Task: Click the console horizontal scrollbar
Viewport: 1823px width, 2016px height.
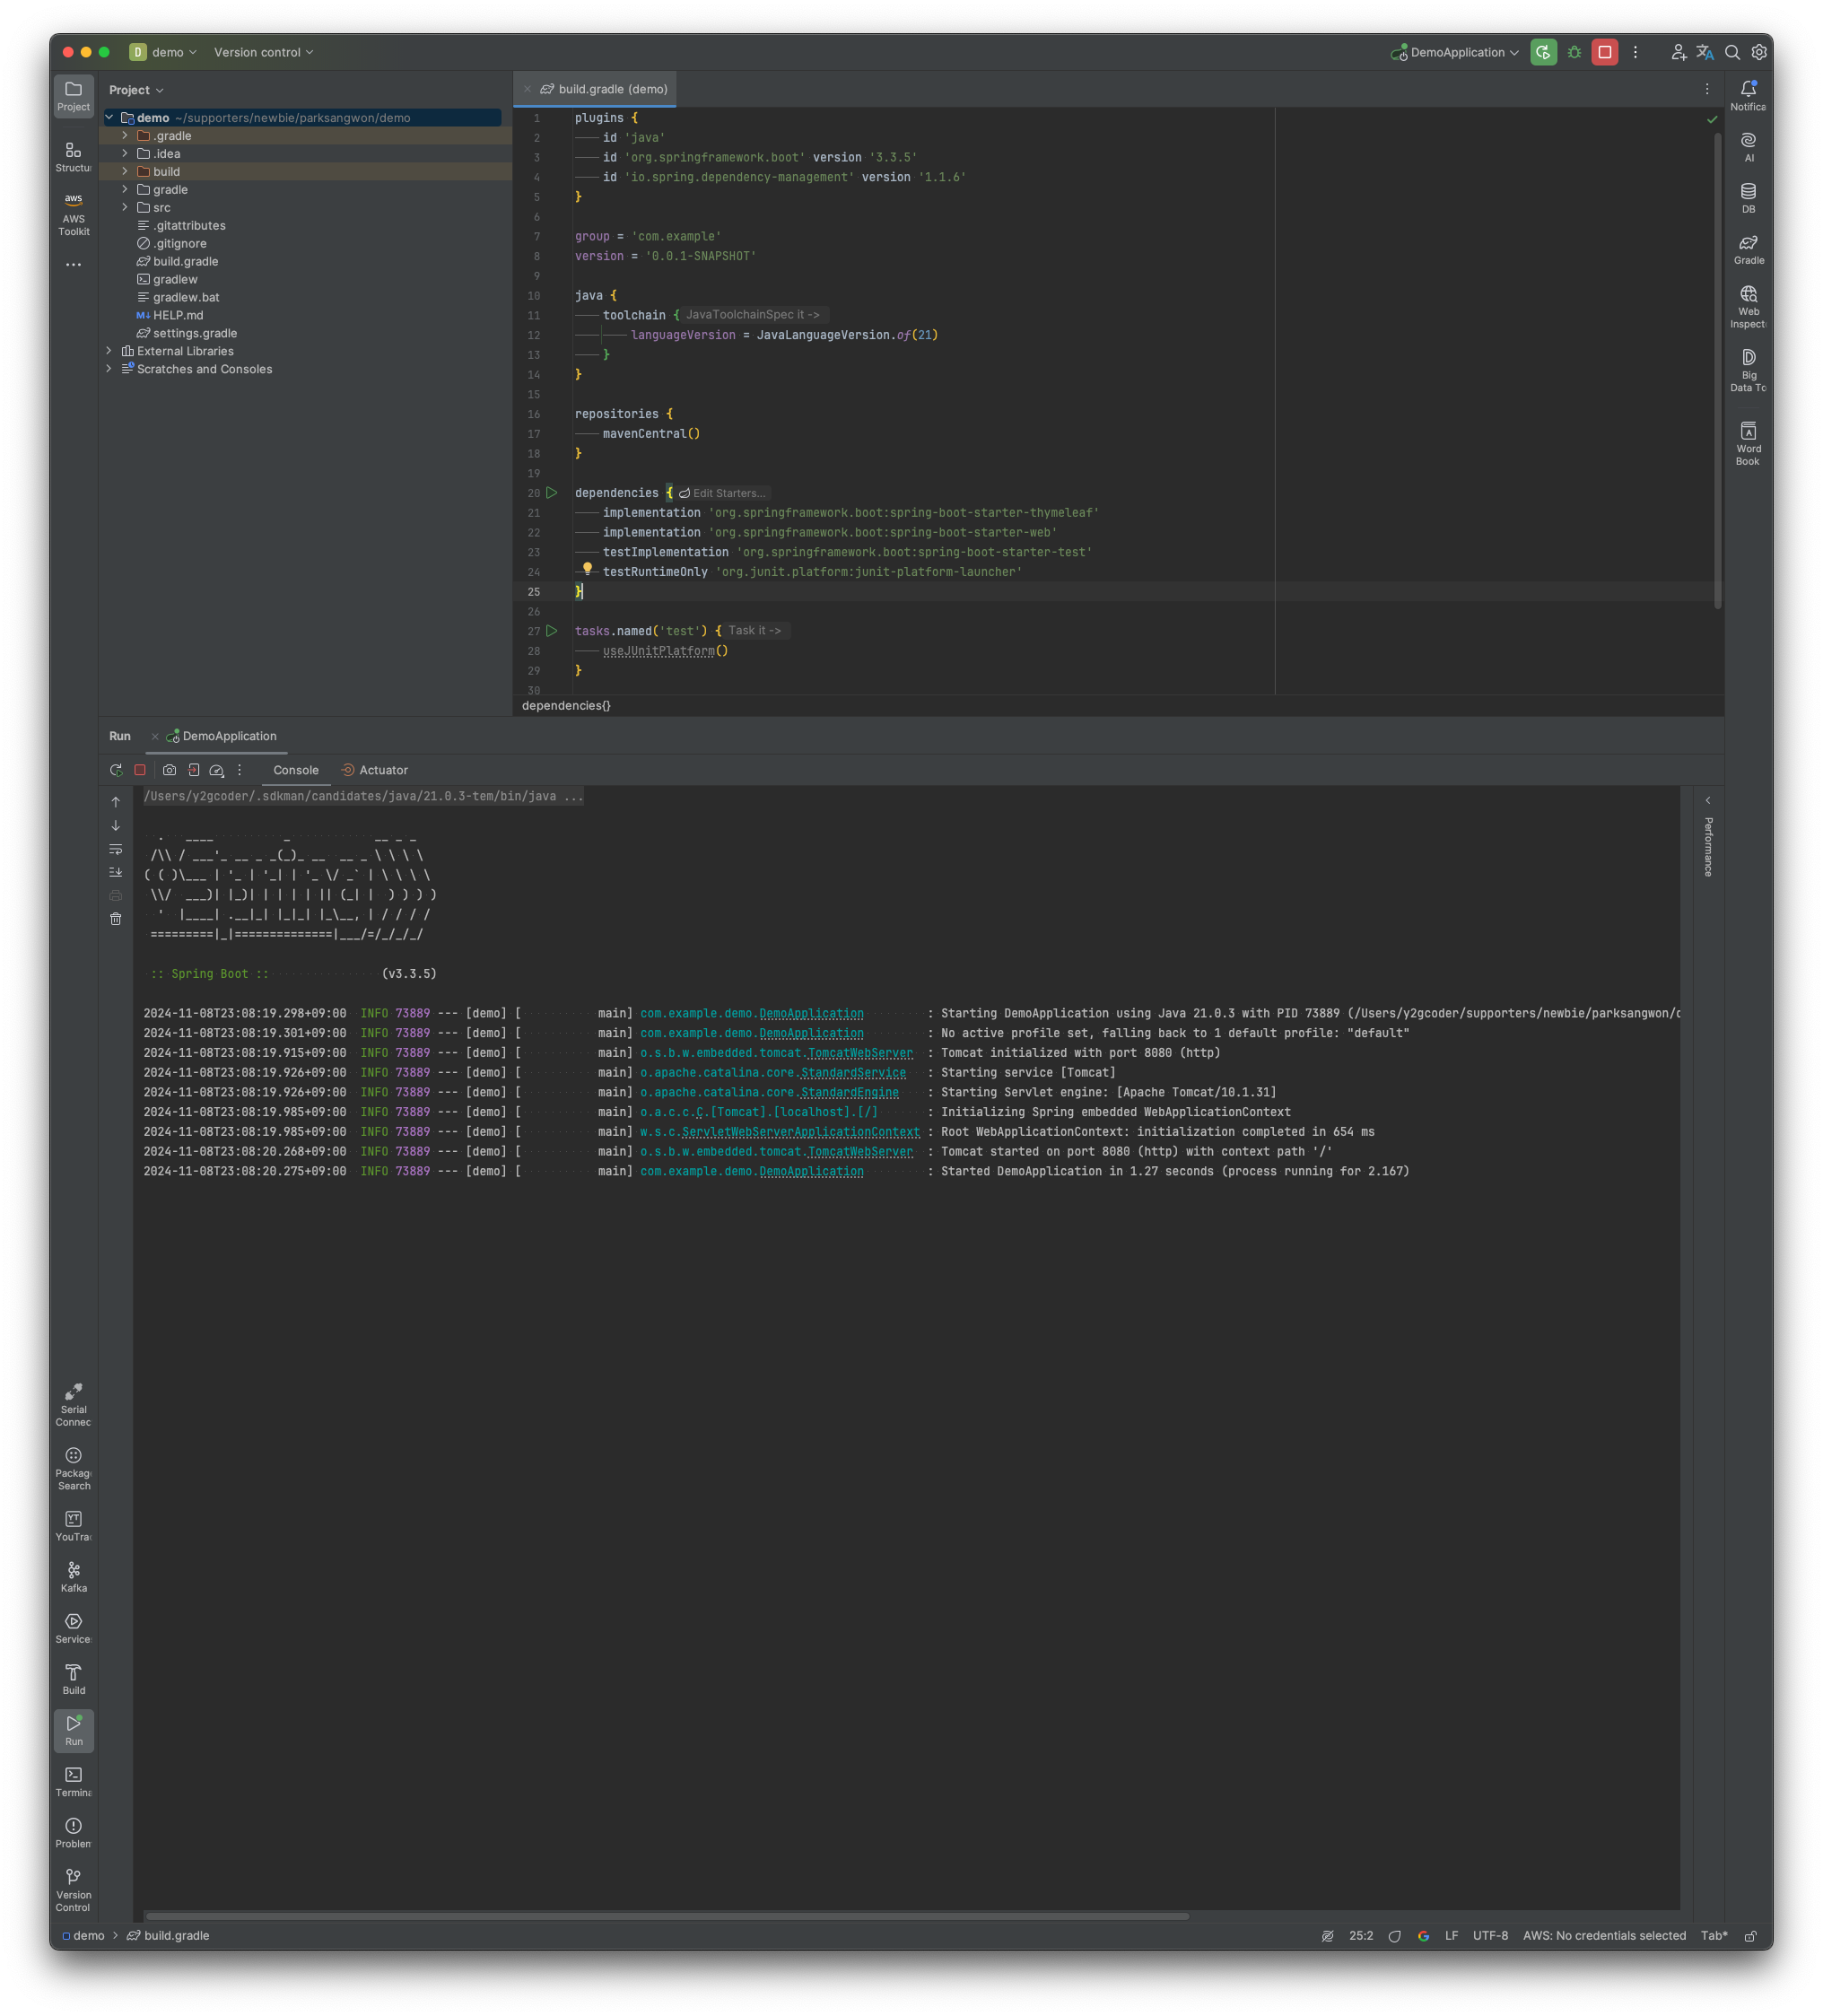Action: tap(667, 1916)
